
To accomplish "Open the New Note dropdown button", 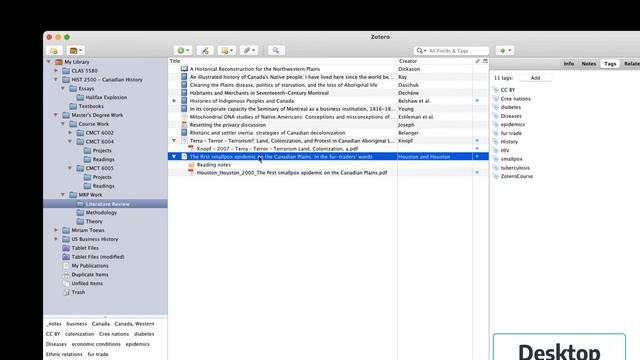I will pos(227,50).
